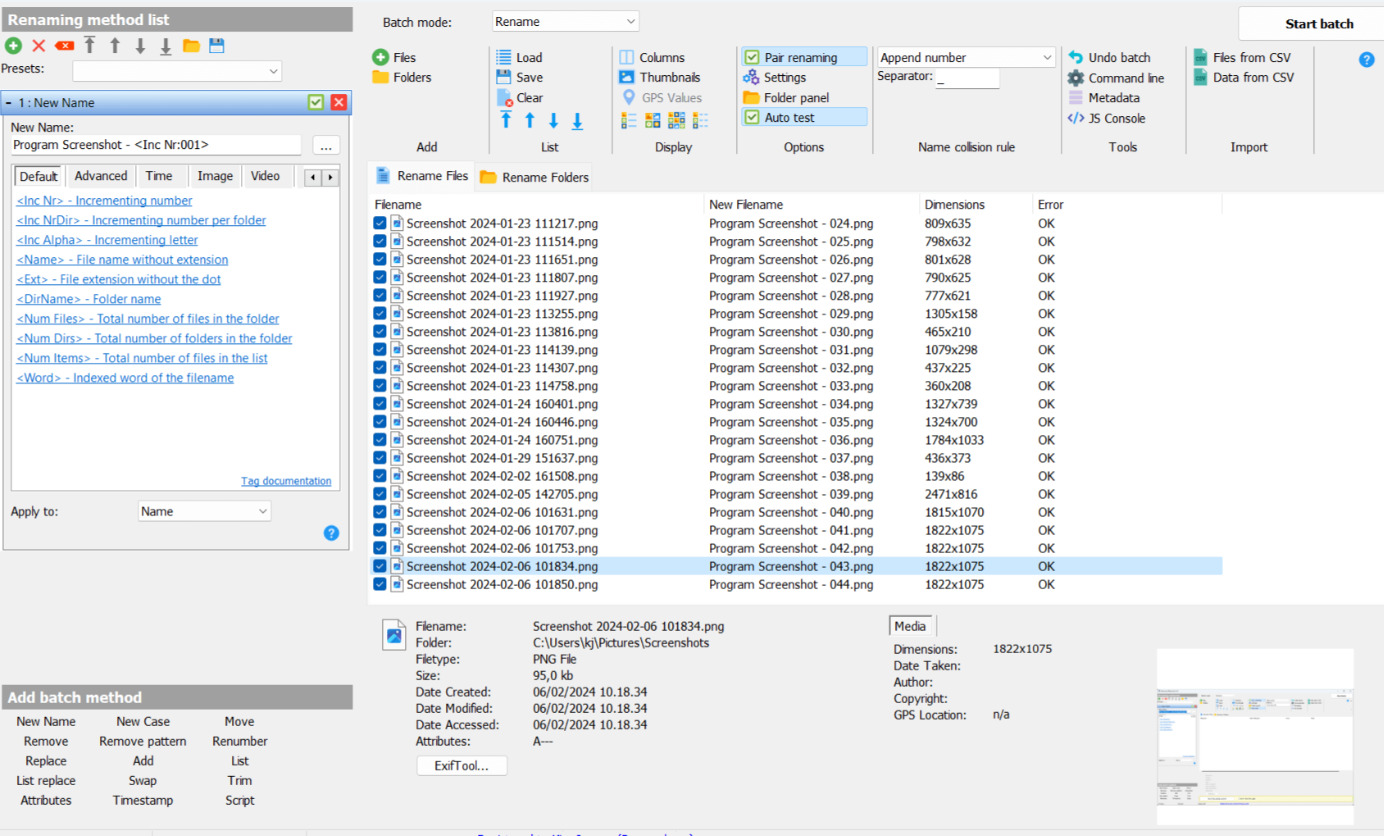Insert the Inc Nr incrementing number tag
This screenshot has width=1384, height=836.
pos(104,201)
